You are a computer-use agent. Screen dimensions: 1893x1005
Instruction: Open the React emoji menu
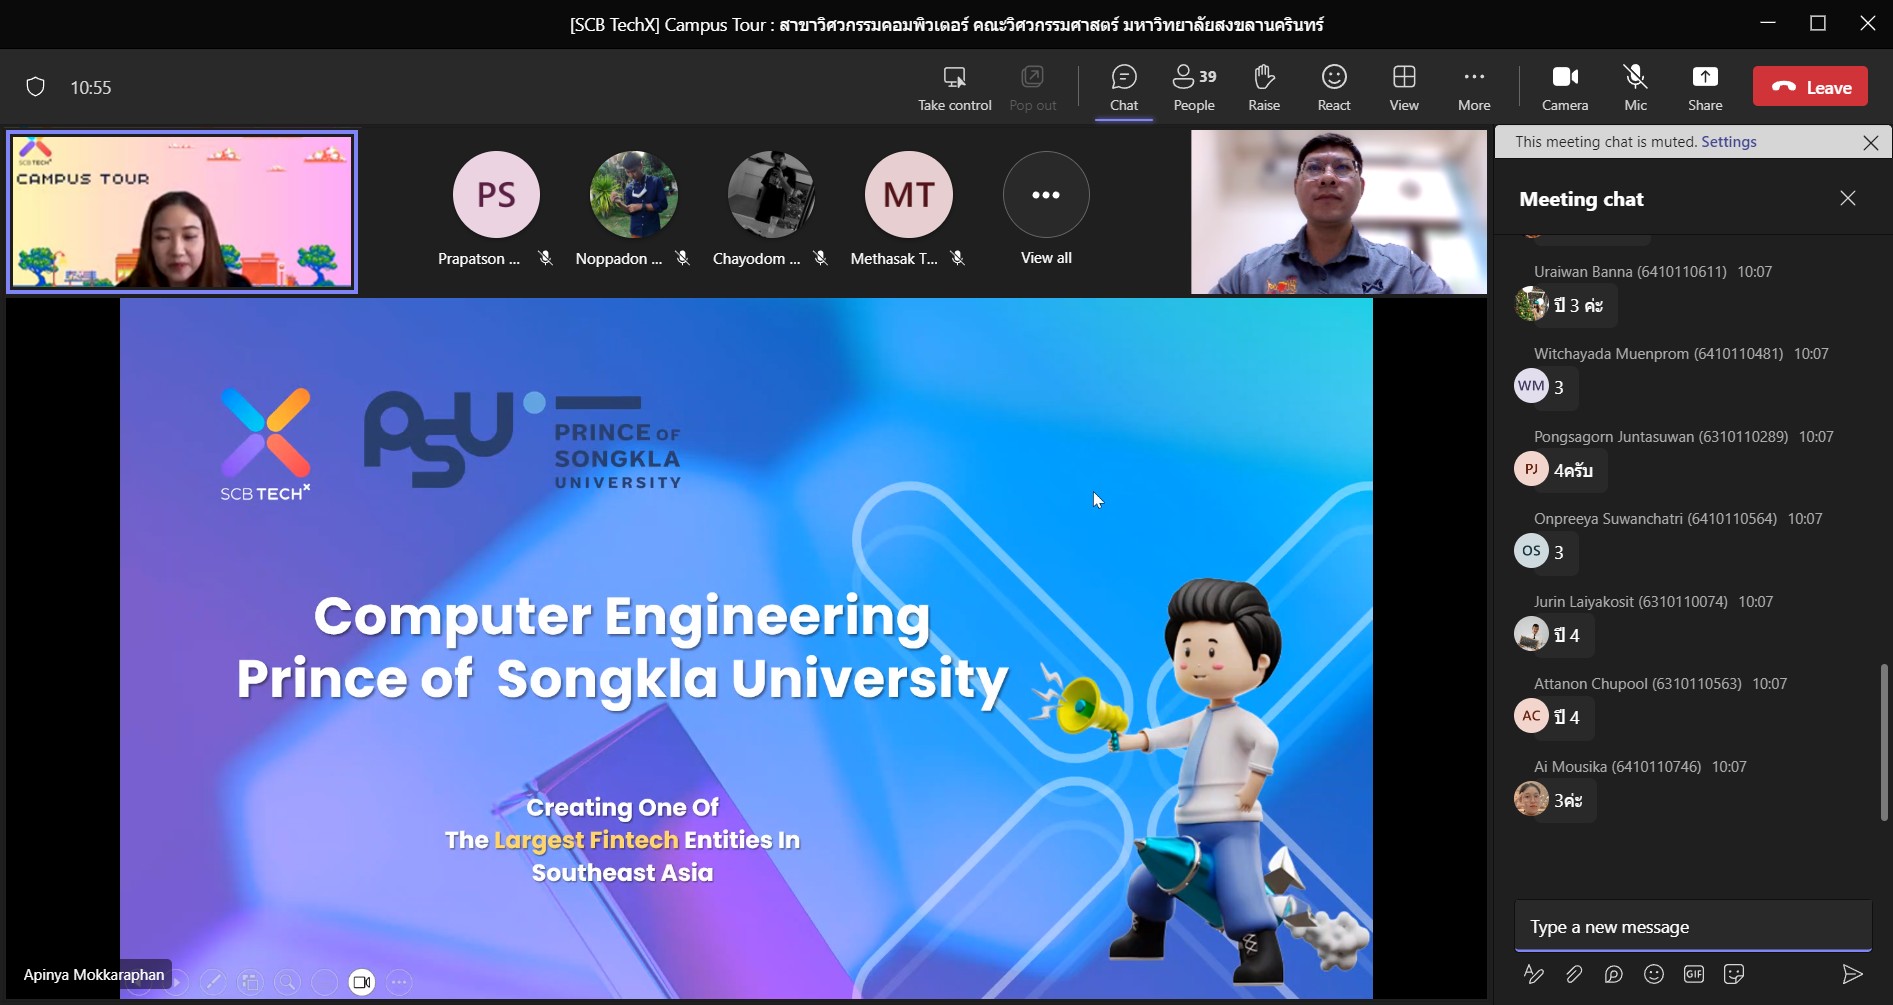pos(1333,88)
